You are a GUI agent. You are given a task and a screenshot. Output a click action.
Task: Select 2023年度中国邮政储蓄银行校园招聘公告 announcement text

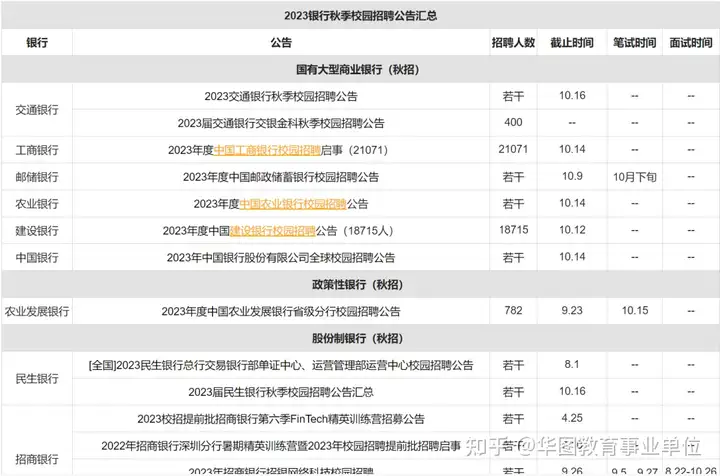tap(281, 177)
